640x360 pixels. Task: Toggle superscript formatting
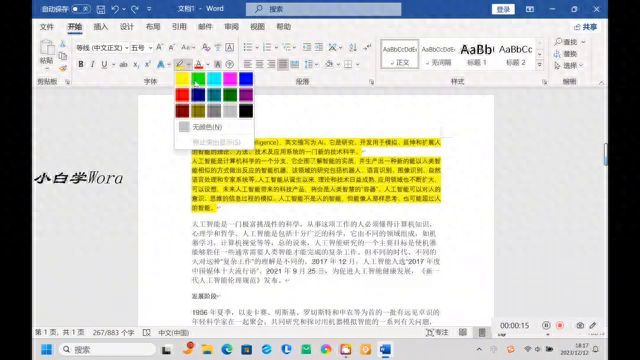147,64
